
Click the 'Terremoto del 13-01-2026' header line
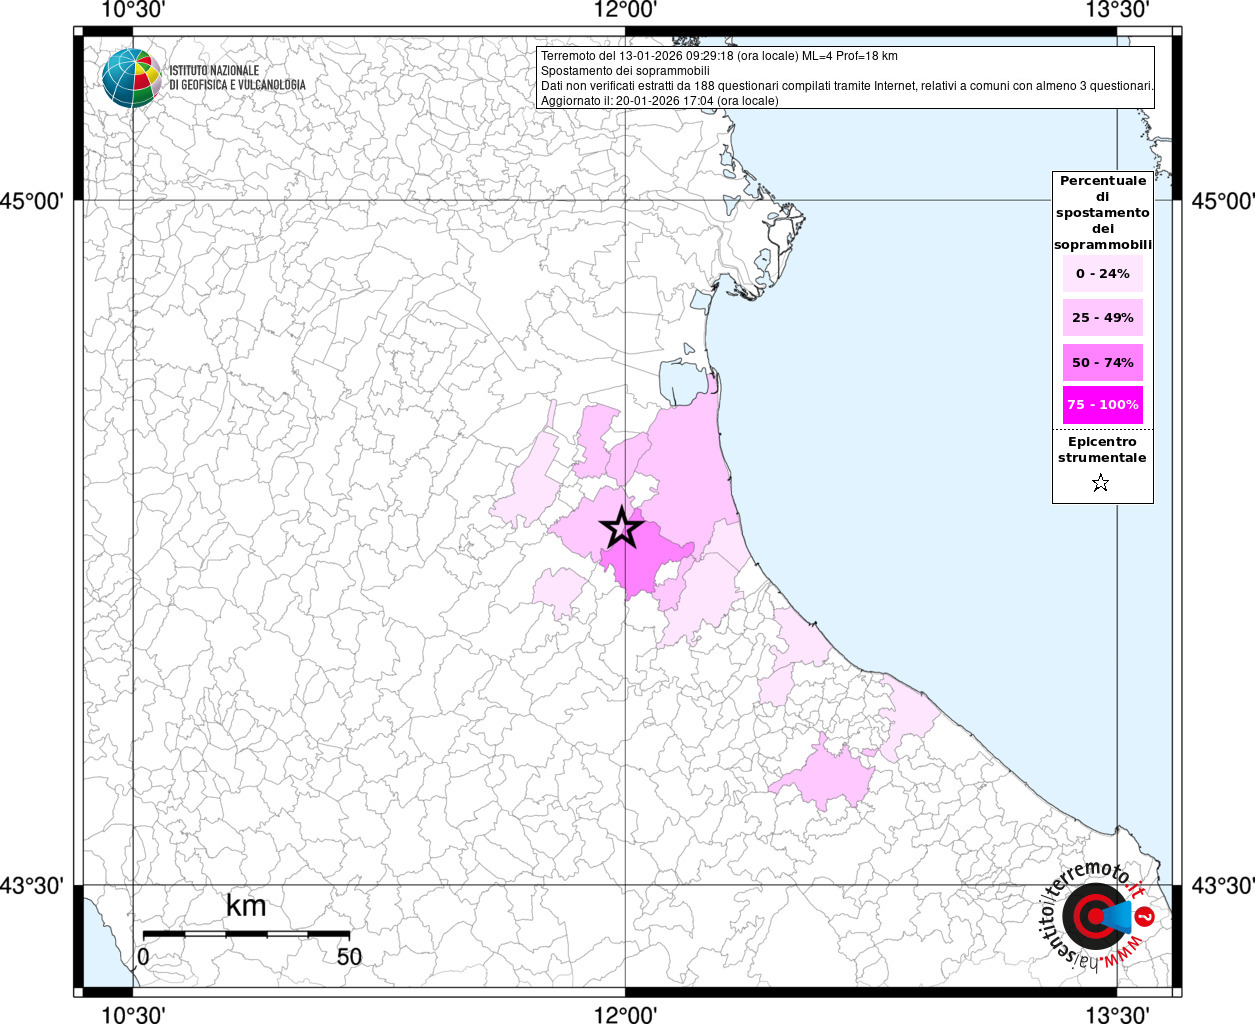719,56
